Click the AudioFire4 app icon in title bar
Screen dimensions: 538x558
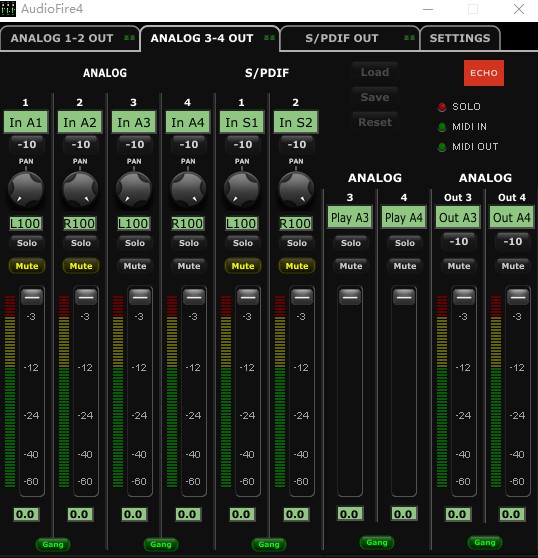coord(8,9)
